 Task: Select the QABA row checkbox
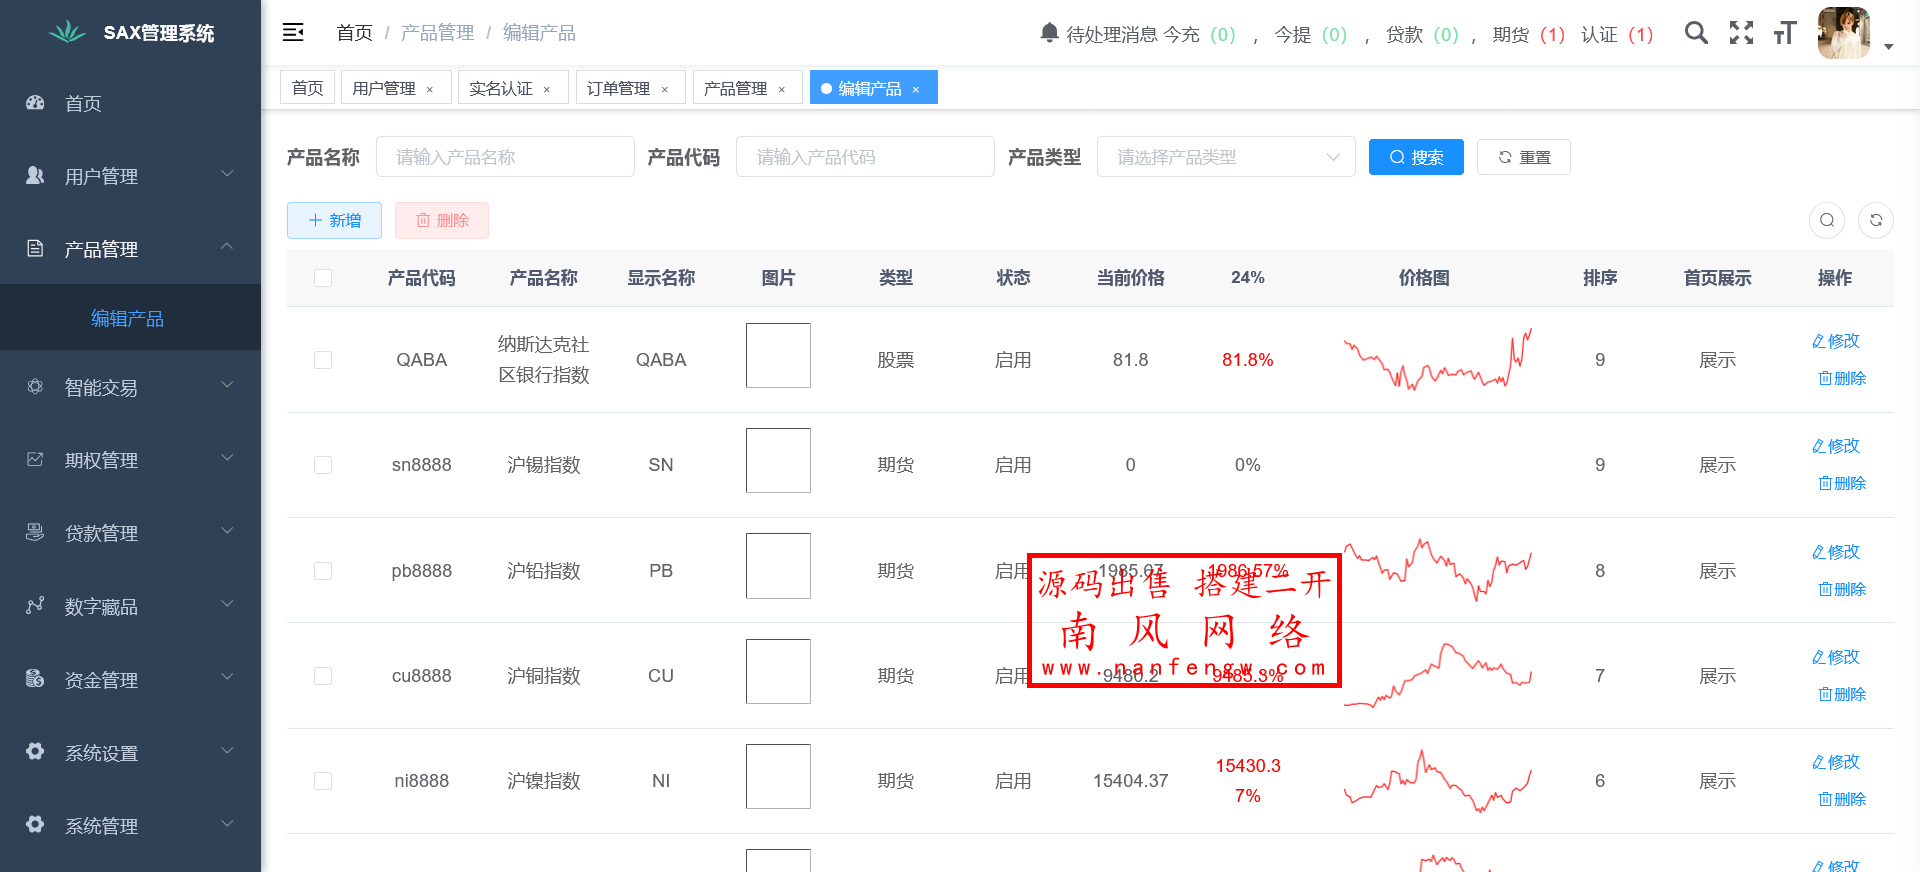coord(323,360)
